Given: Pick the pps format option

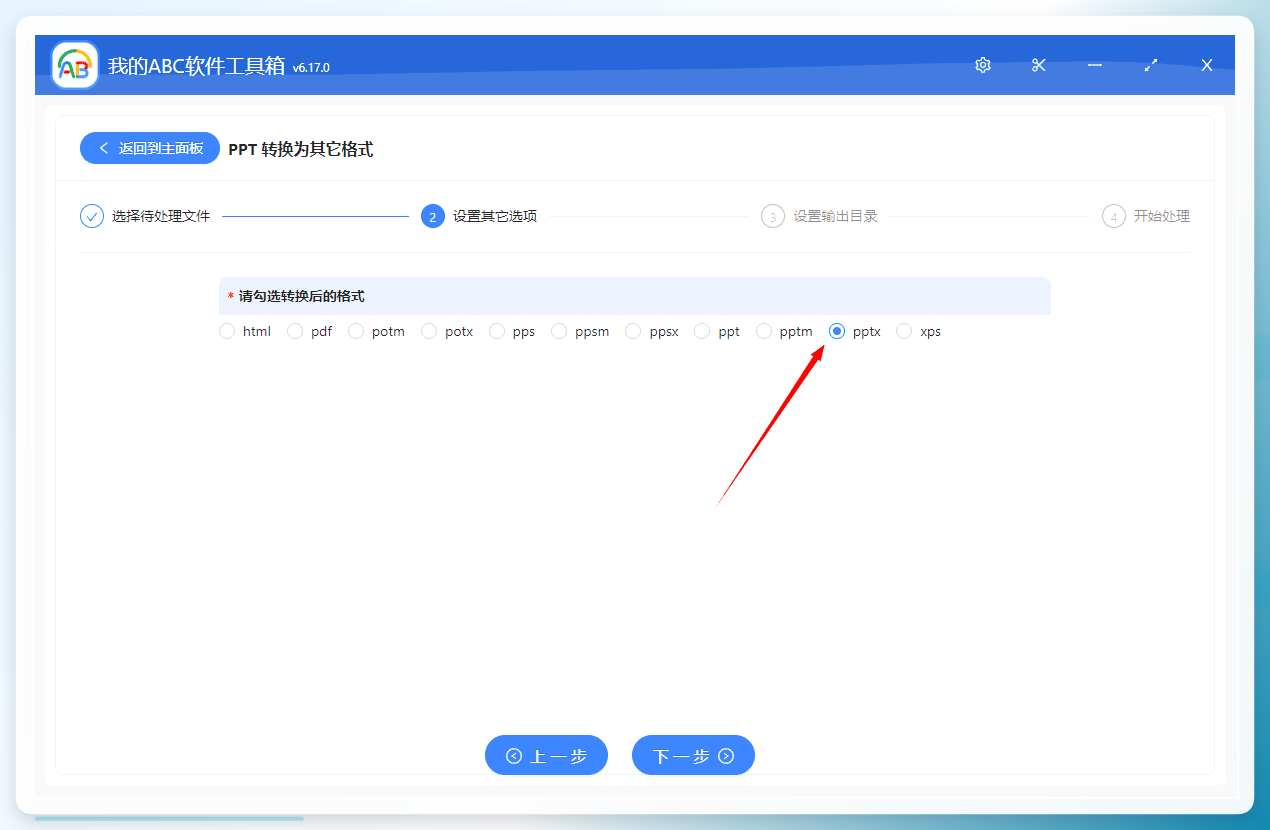Looking at the screenshot, I should 497,331.
